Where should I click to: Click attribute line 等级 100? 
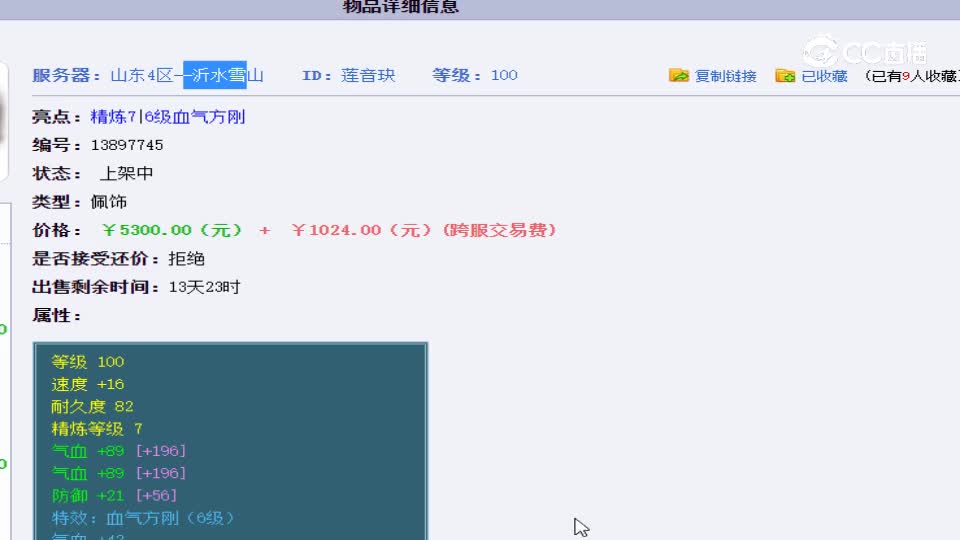point(88,362)
